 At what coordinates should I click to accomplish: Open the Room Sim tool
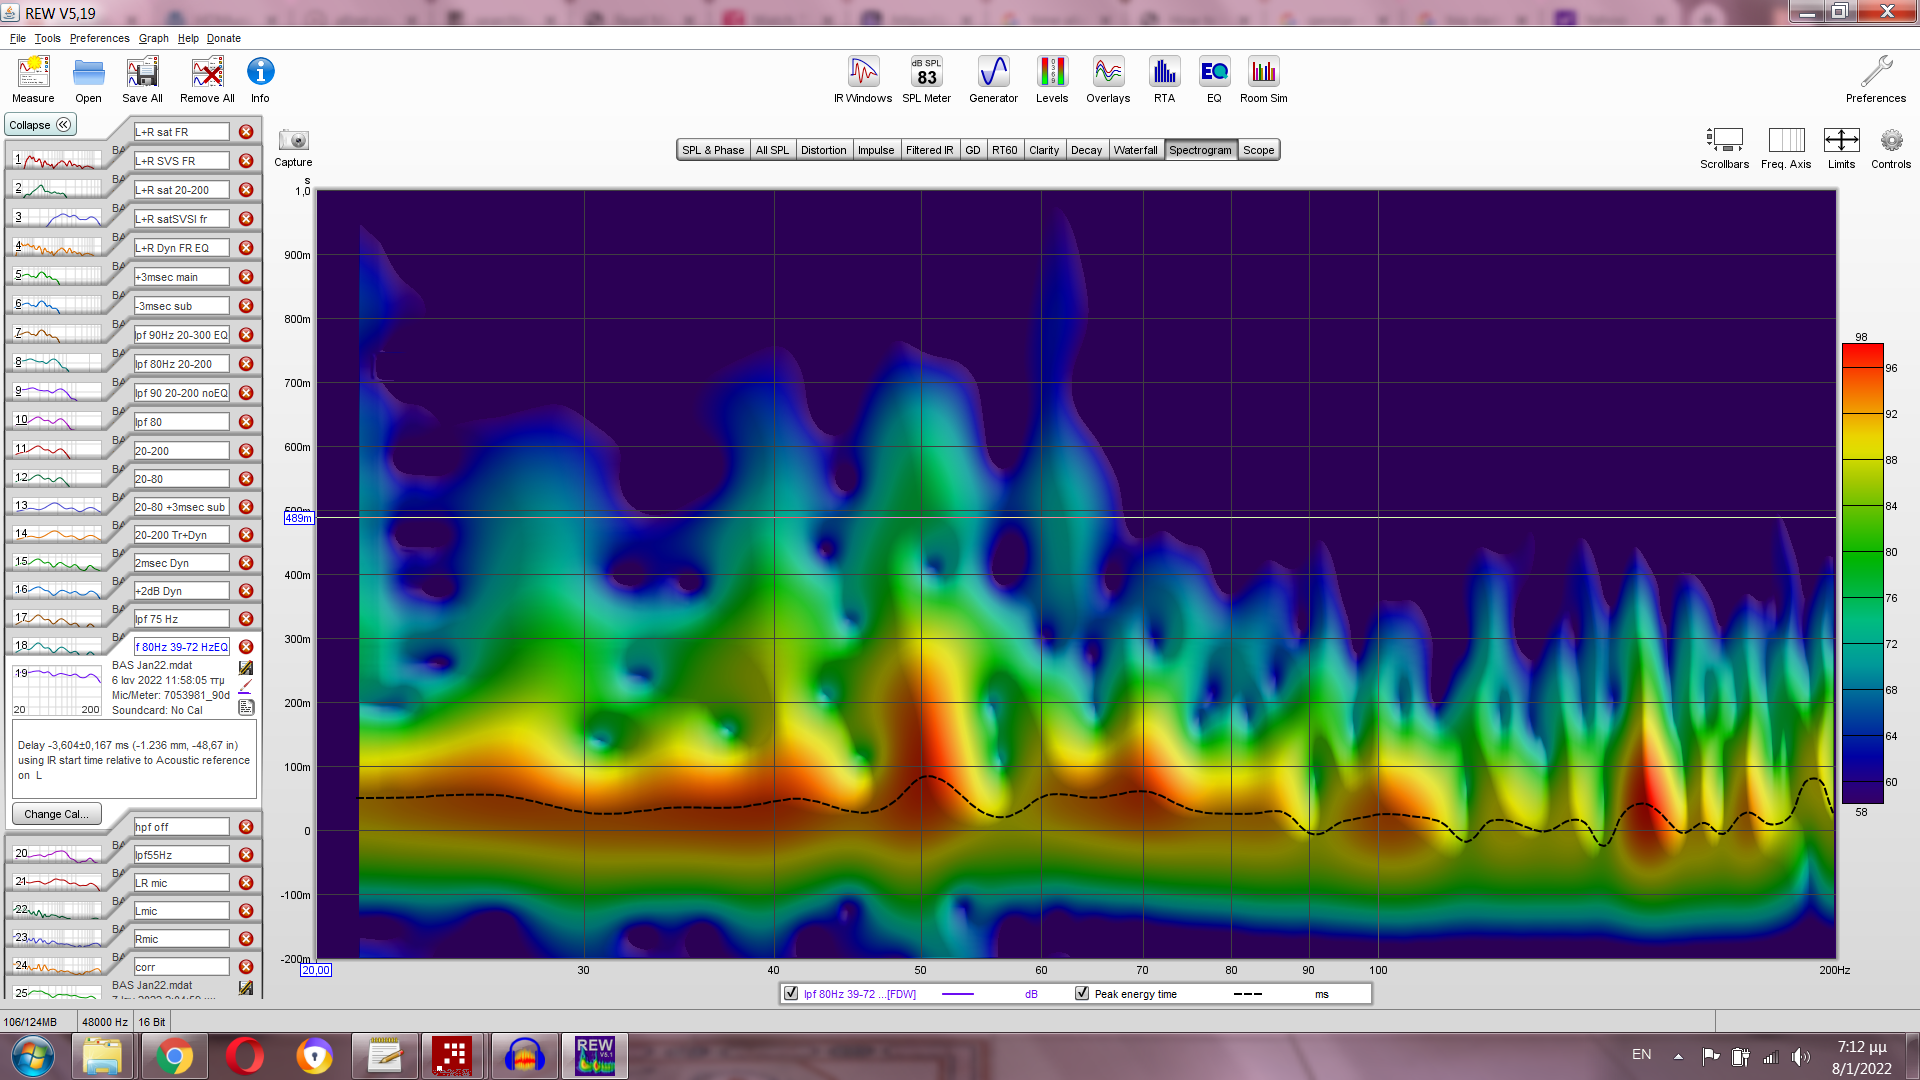coord(1263,79)
